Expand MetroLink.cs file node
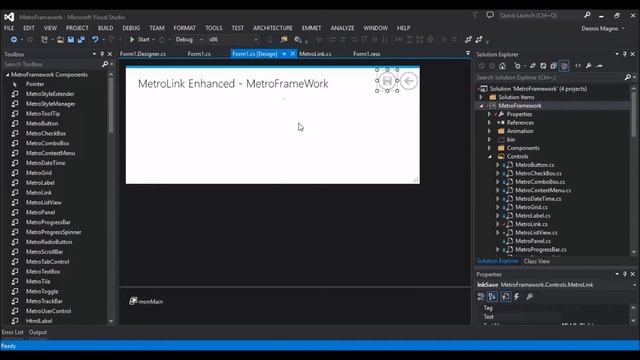This screenshot has width=640, height=360. click(x=498, y=224)
